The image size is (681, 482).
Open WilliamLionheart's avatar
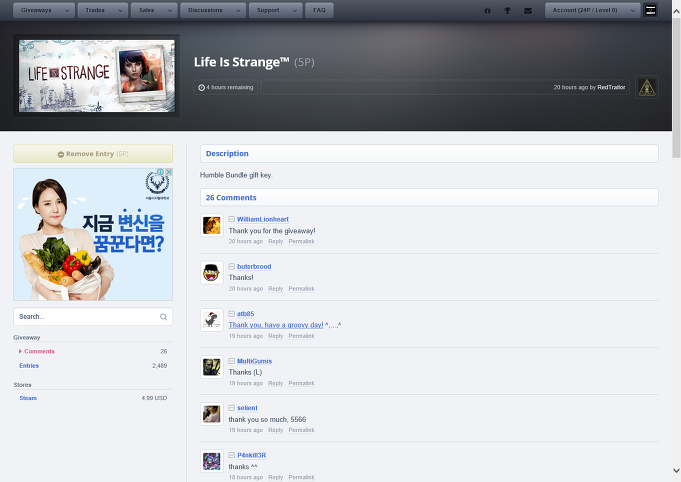point(212,225)
